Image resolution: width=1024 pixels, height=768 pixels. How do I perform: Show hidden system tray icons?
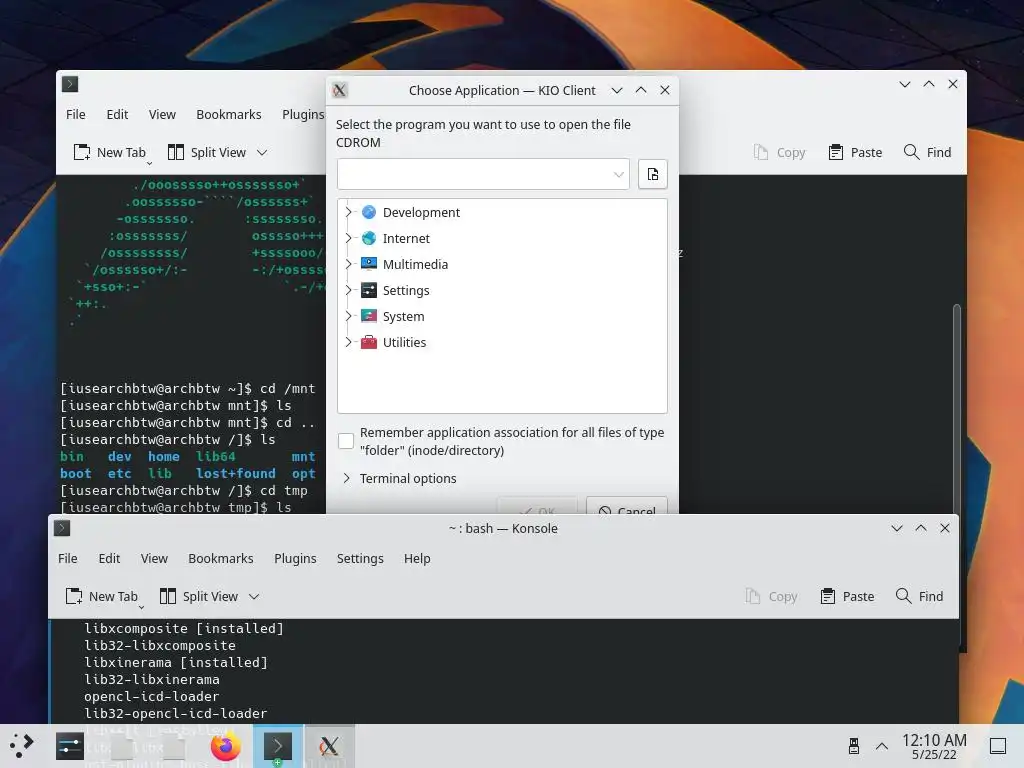[x=882, y=746]
